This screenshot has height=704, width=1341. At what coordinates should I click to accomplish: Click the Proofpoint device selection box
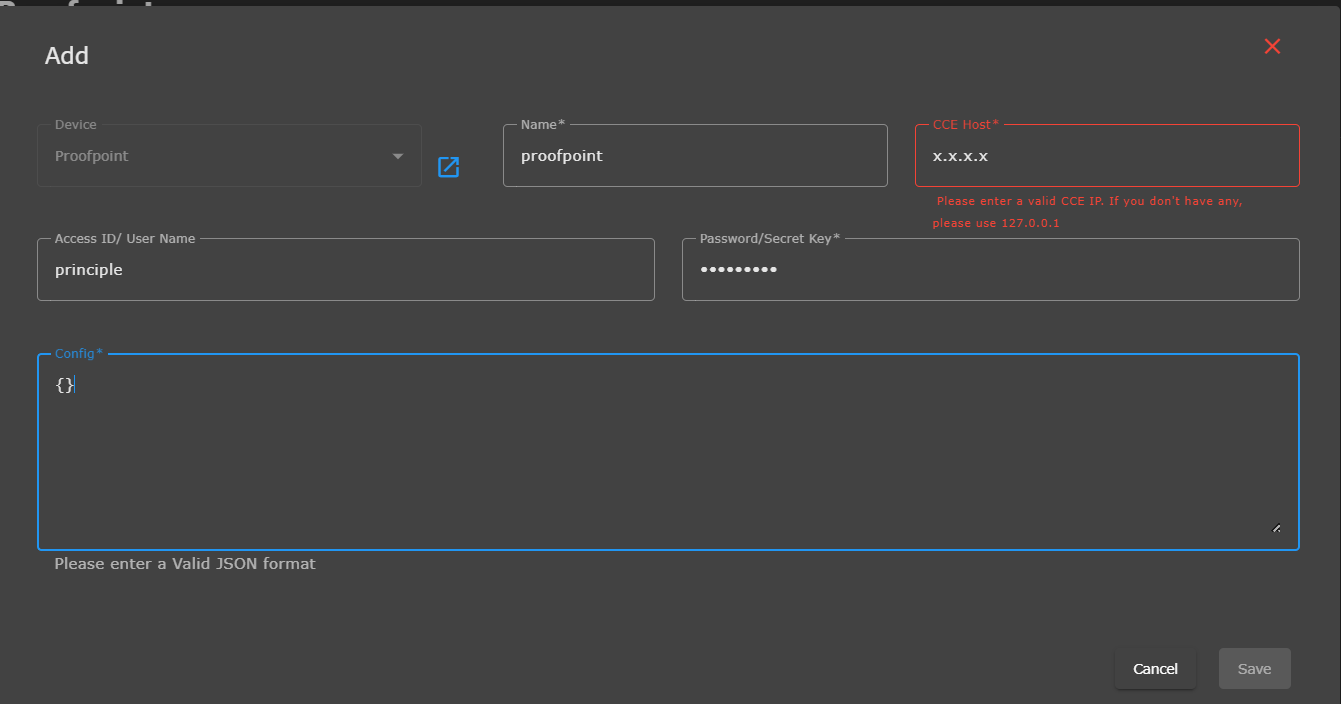220,156
